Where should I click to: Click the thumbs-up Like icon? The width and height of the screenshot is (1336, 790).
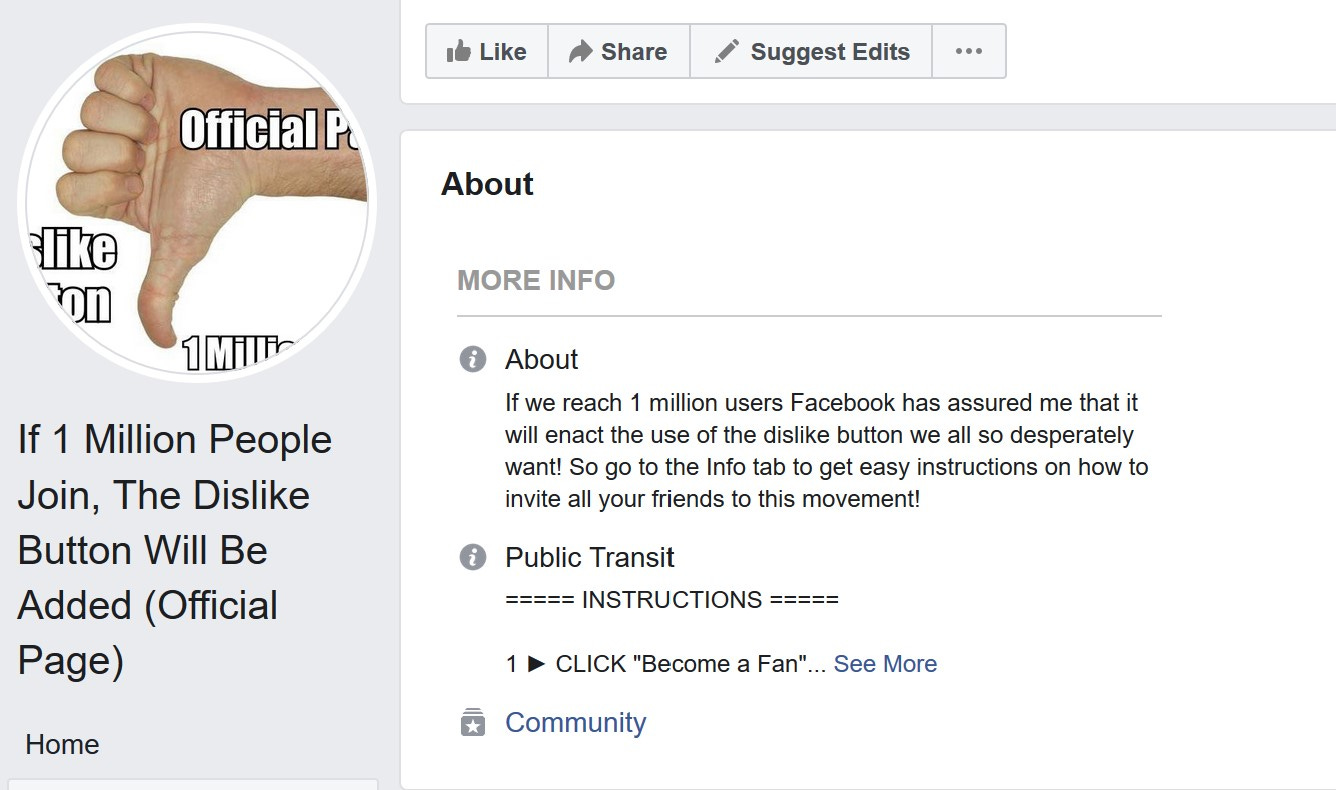click(x=459, y=52)
